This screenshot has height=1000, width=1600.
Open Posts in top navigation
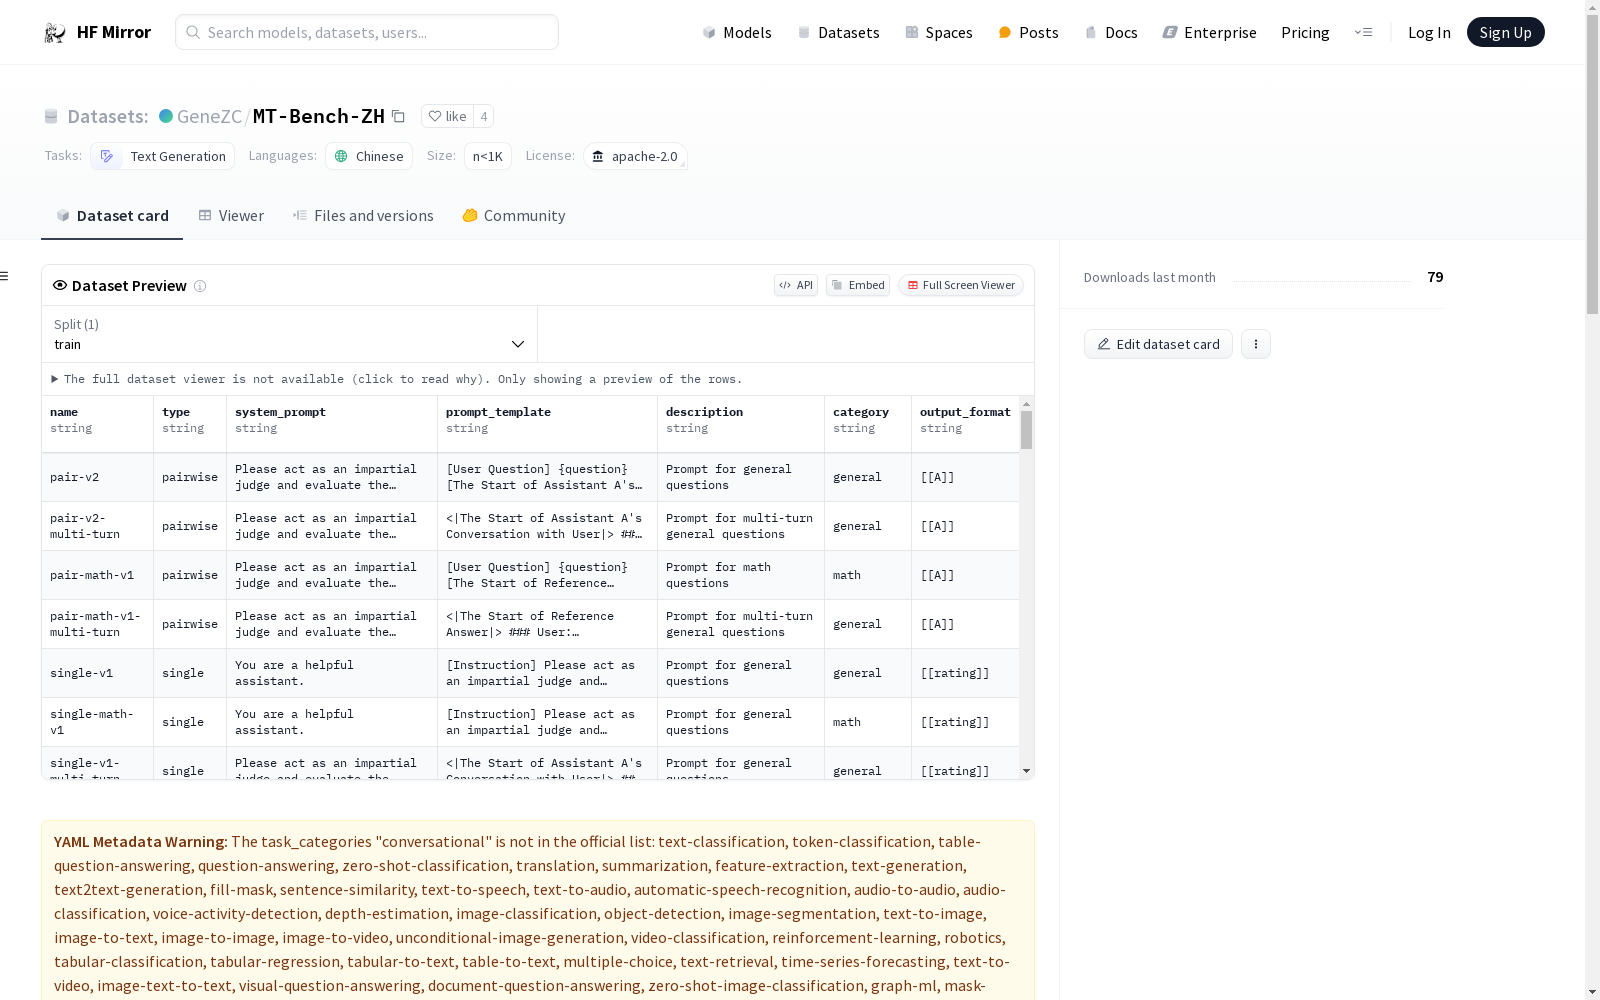click(1028, 32)
